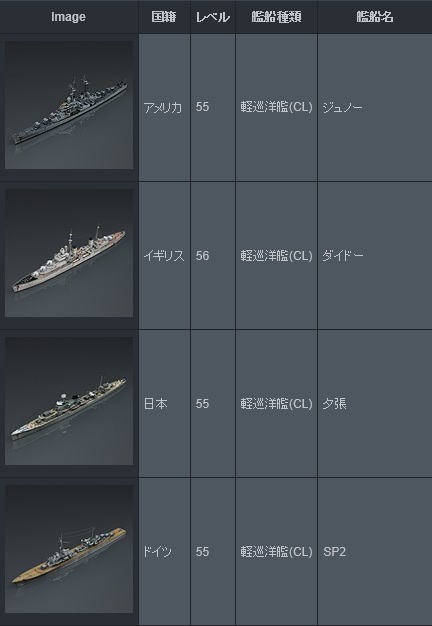Click the アメリカ nationality cell
The image size is (432, 626).
pyautogui.click(x=163, y=107)
